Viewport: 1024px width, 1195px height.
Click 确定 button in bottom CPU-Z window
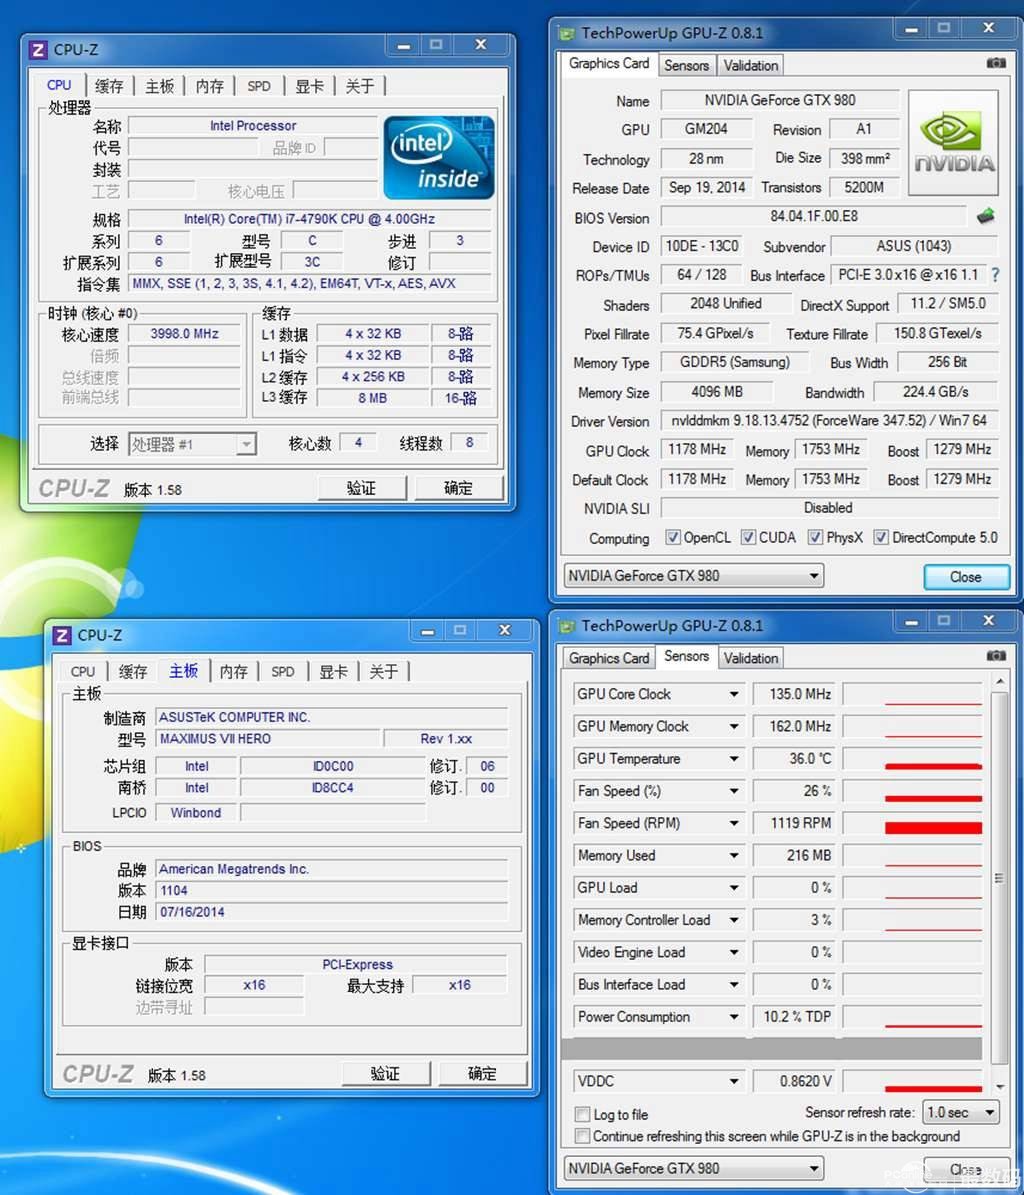click(x=482, y=1073)
